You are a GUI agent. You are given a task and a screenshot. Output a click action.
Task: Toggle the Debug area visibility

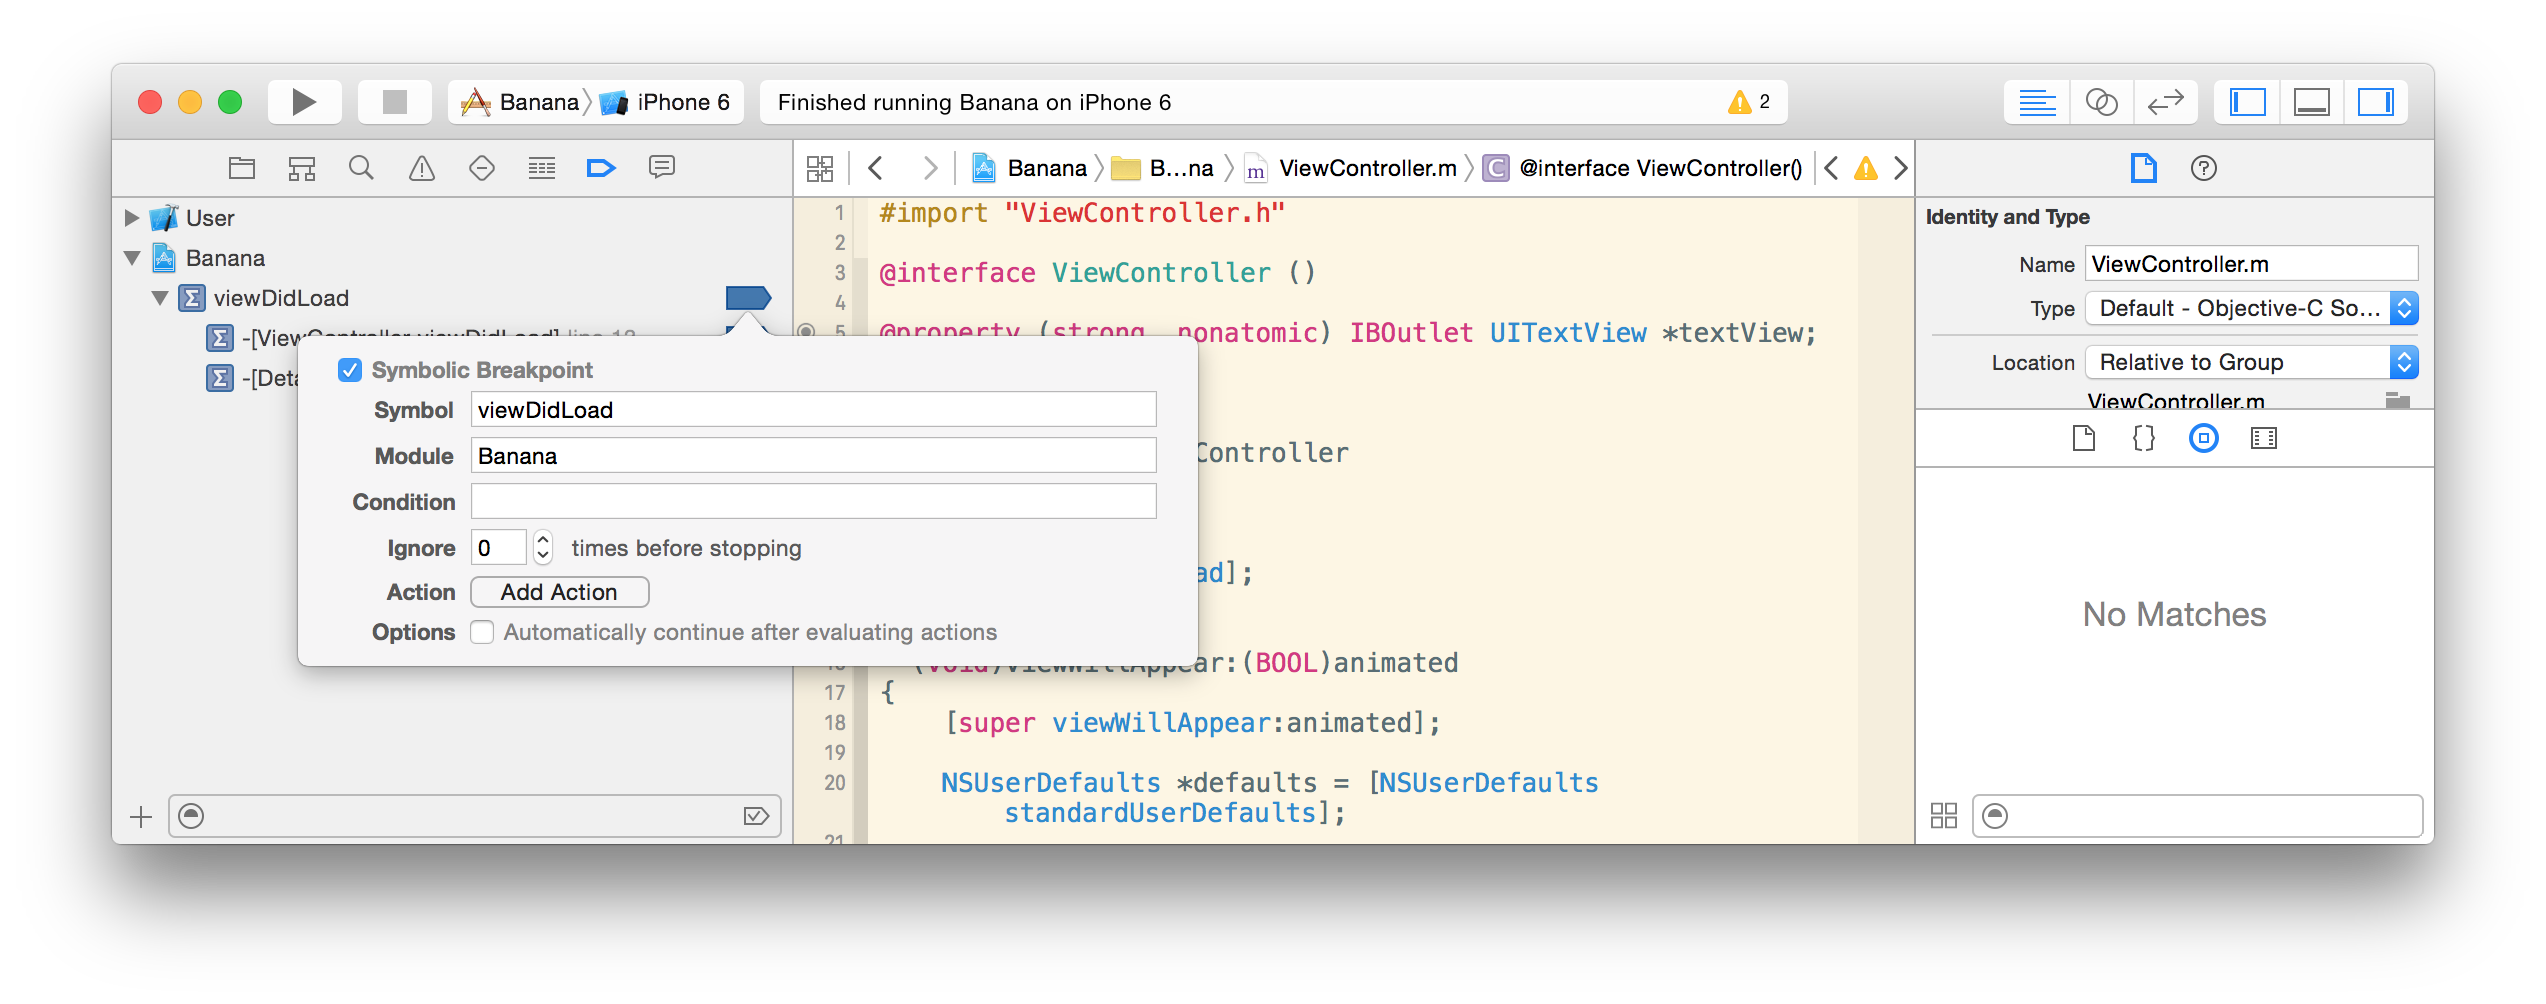tap(2311, 102)
